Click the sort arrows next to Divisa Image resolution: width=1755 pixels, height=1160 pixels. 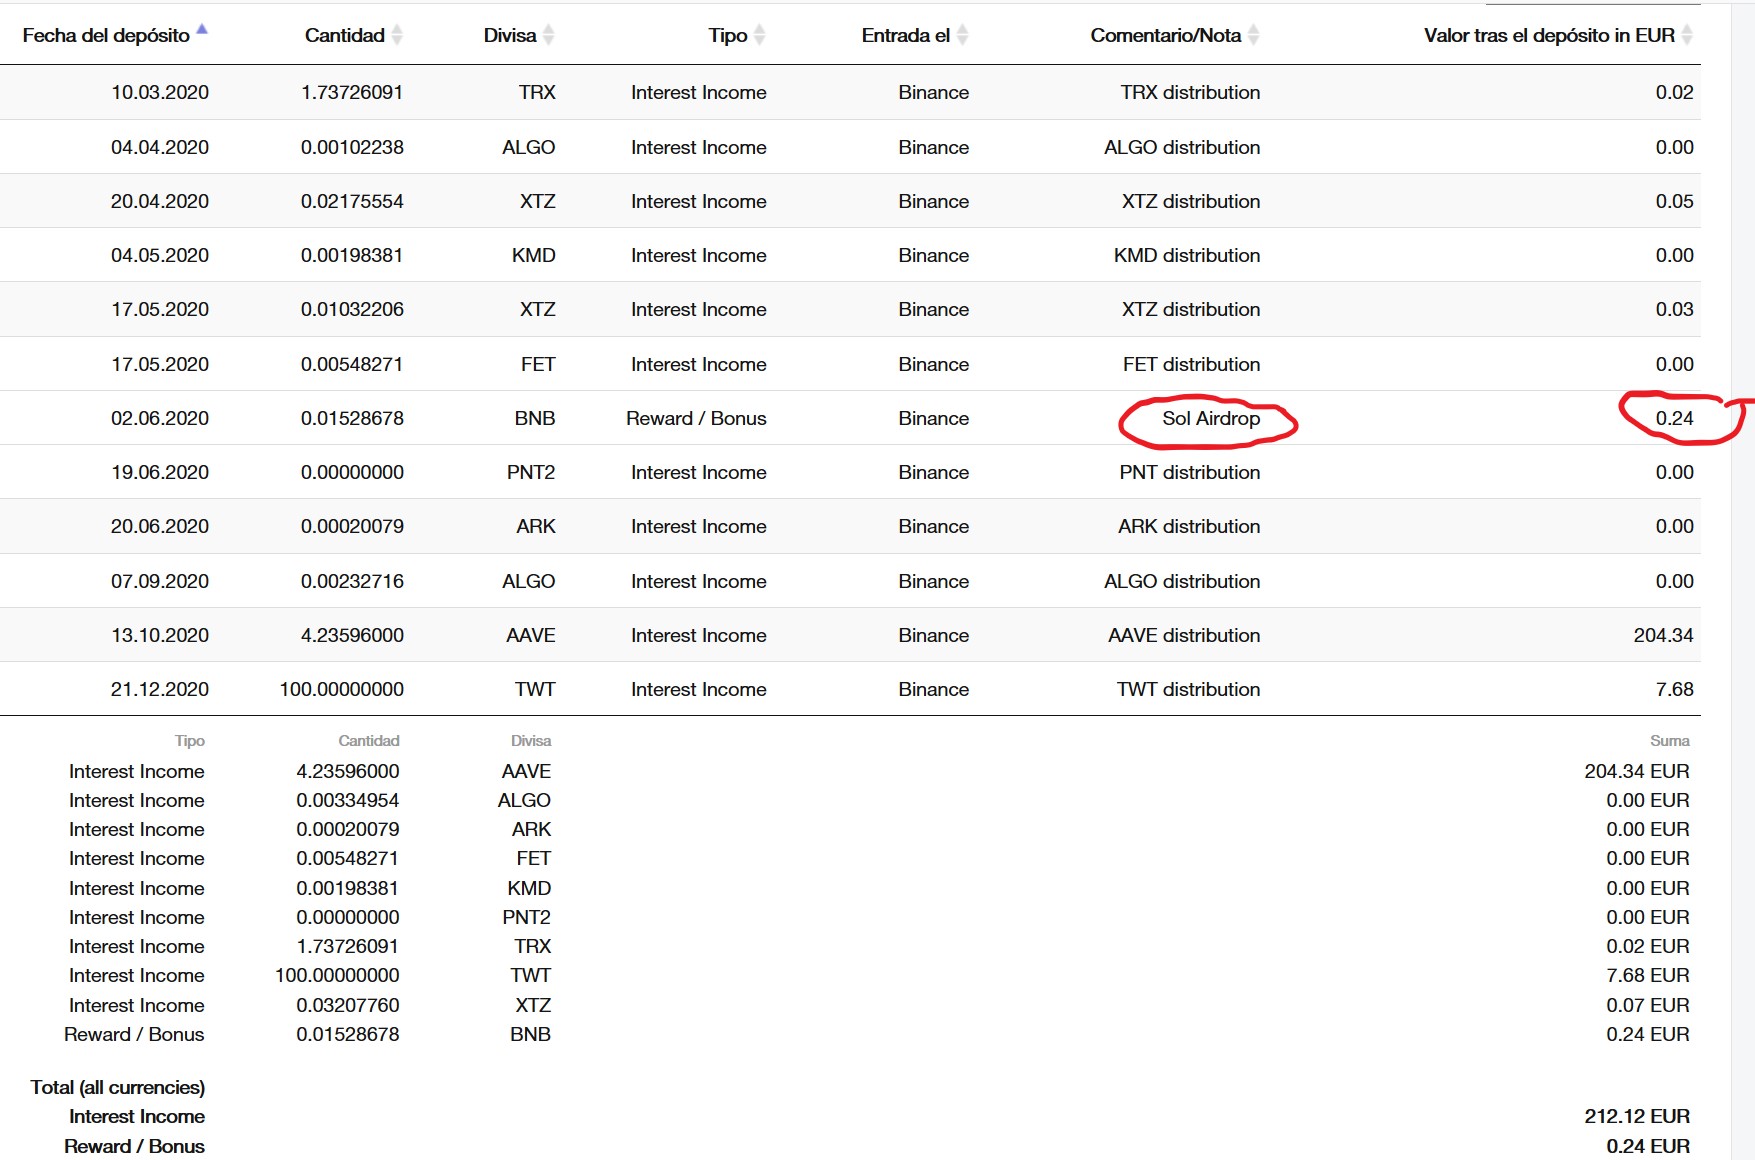click(548, 35)
